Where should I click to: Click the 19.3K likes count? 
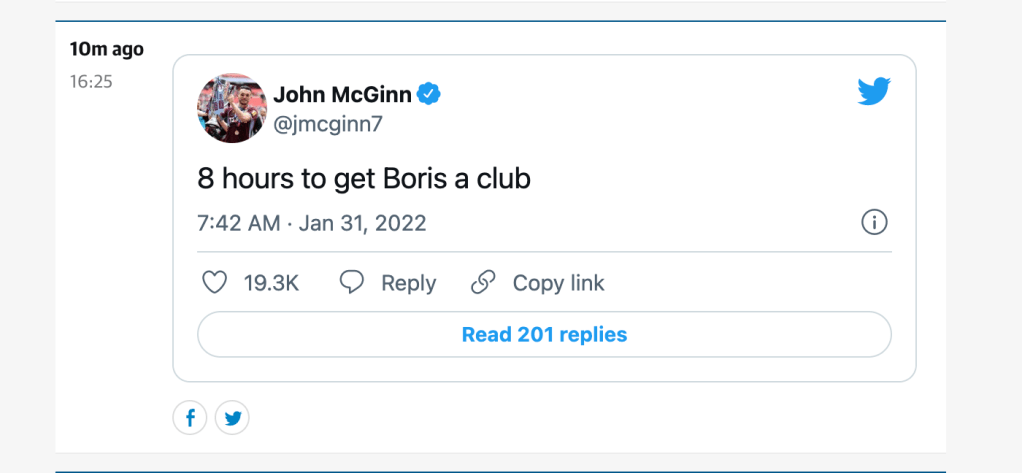tap(271, 283)
